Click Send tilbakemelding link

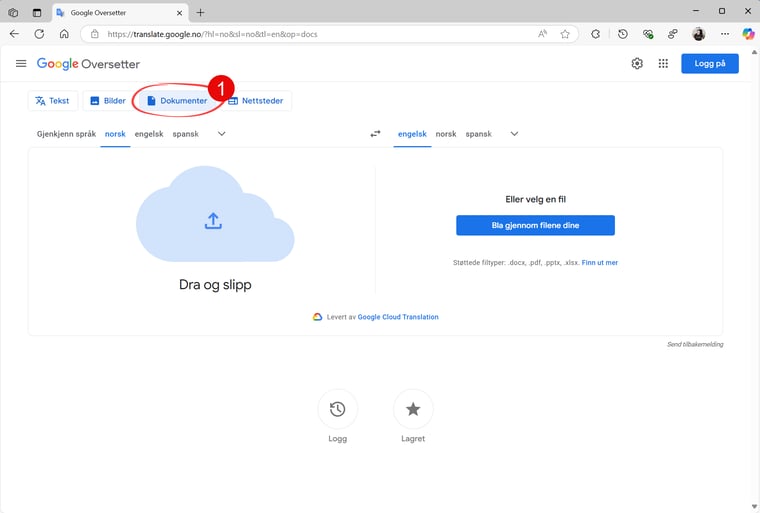coord(695,344)
